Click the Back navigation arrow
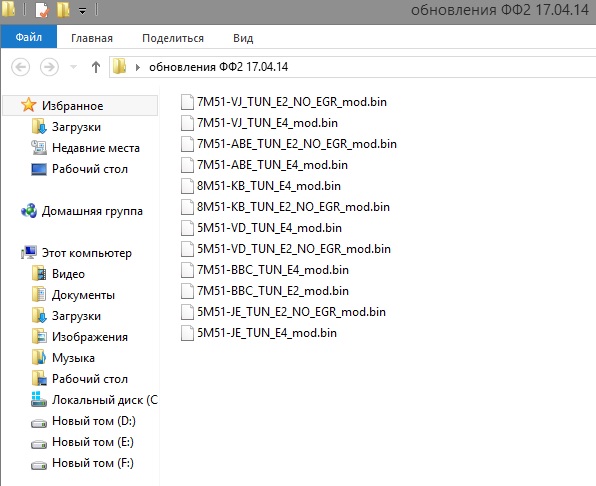Screen dimensions: 596x486 (x=21, y=67)
